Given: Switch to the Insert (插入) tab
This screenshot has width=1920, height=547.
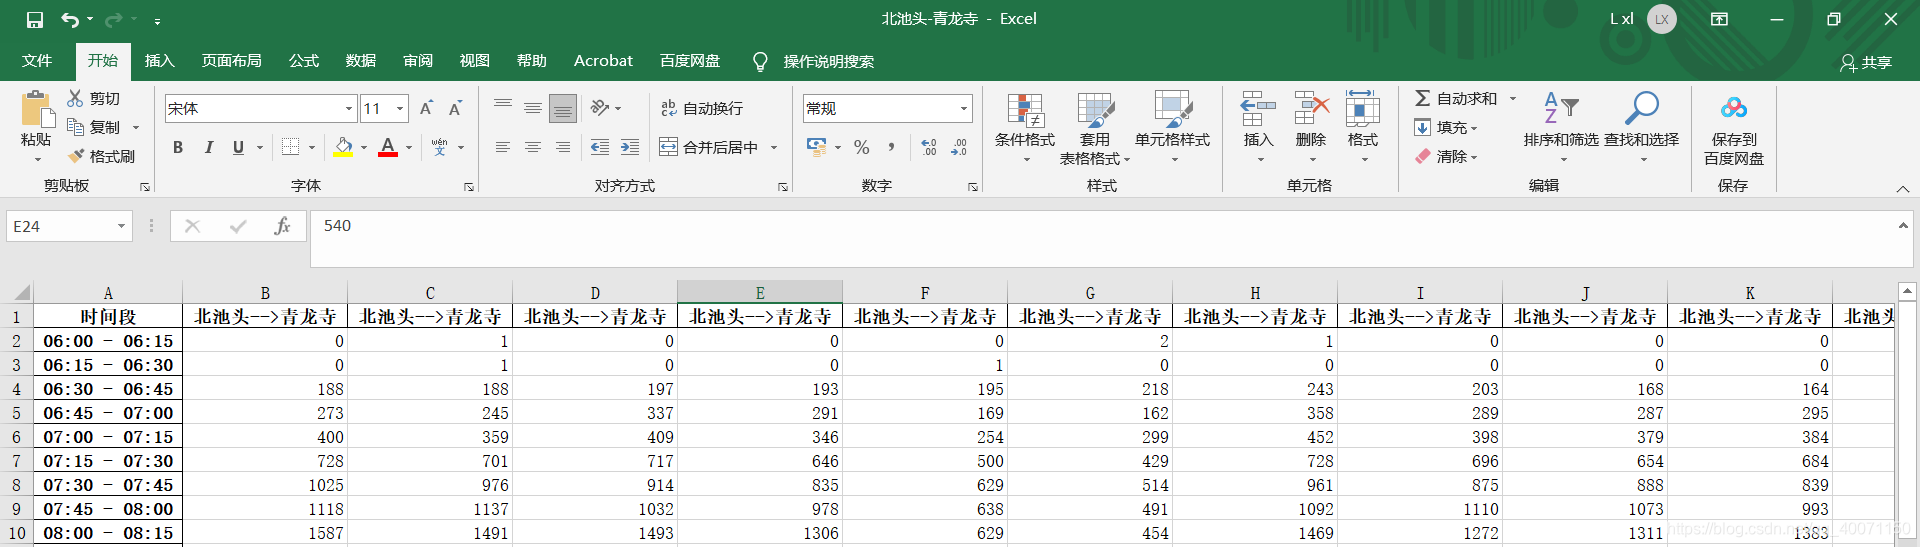Looking at the screenshot, I should (159, 61).
